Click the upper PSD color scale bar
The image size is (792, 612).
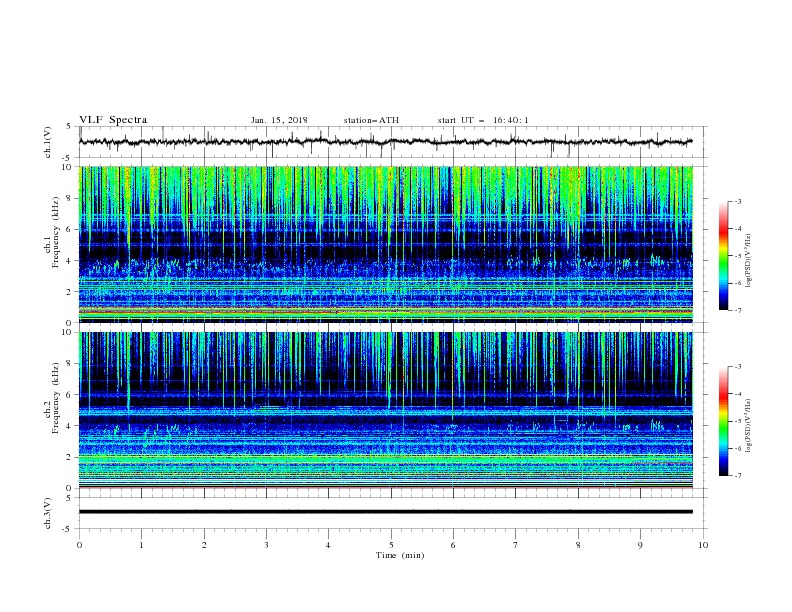pyautogui.click(x=724, y=256)
